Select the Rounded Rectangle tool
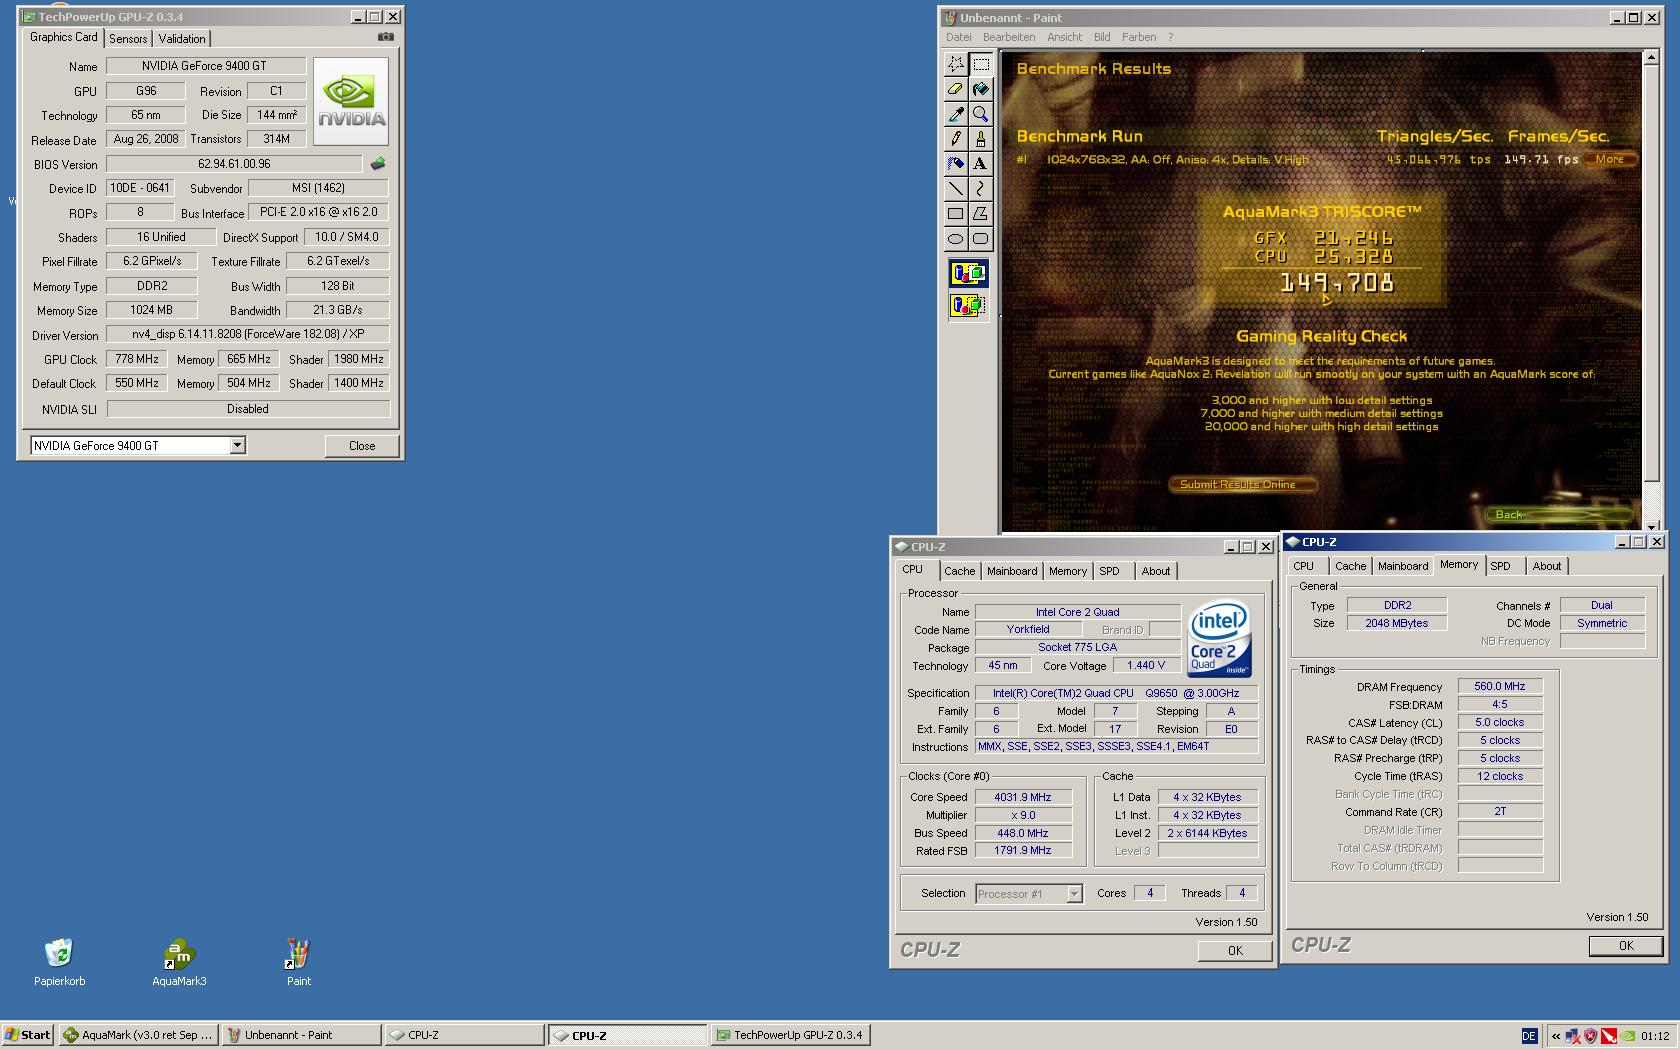The image size is (1680, 1050). [x=981, y=239]
